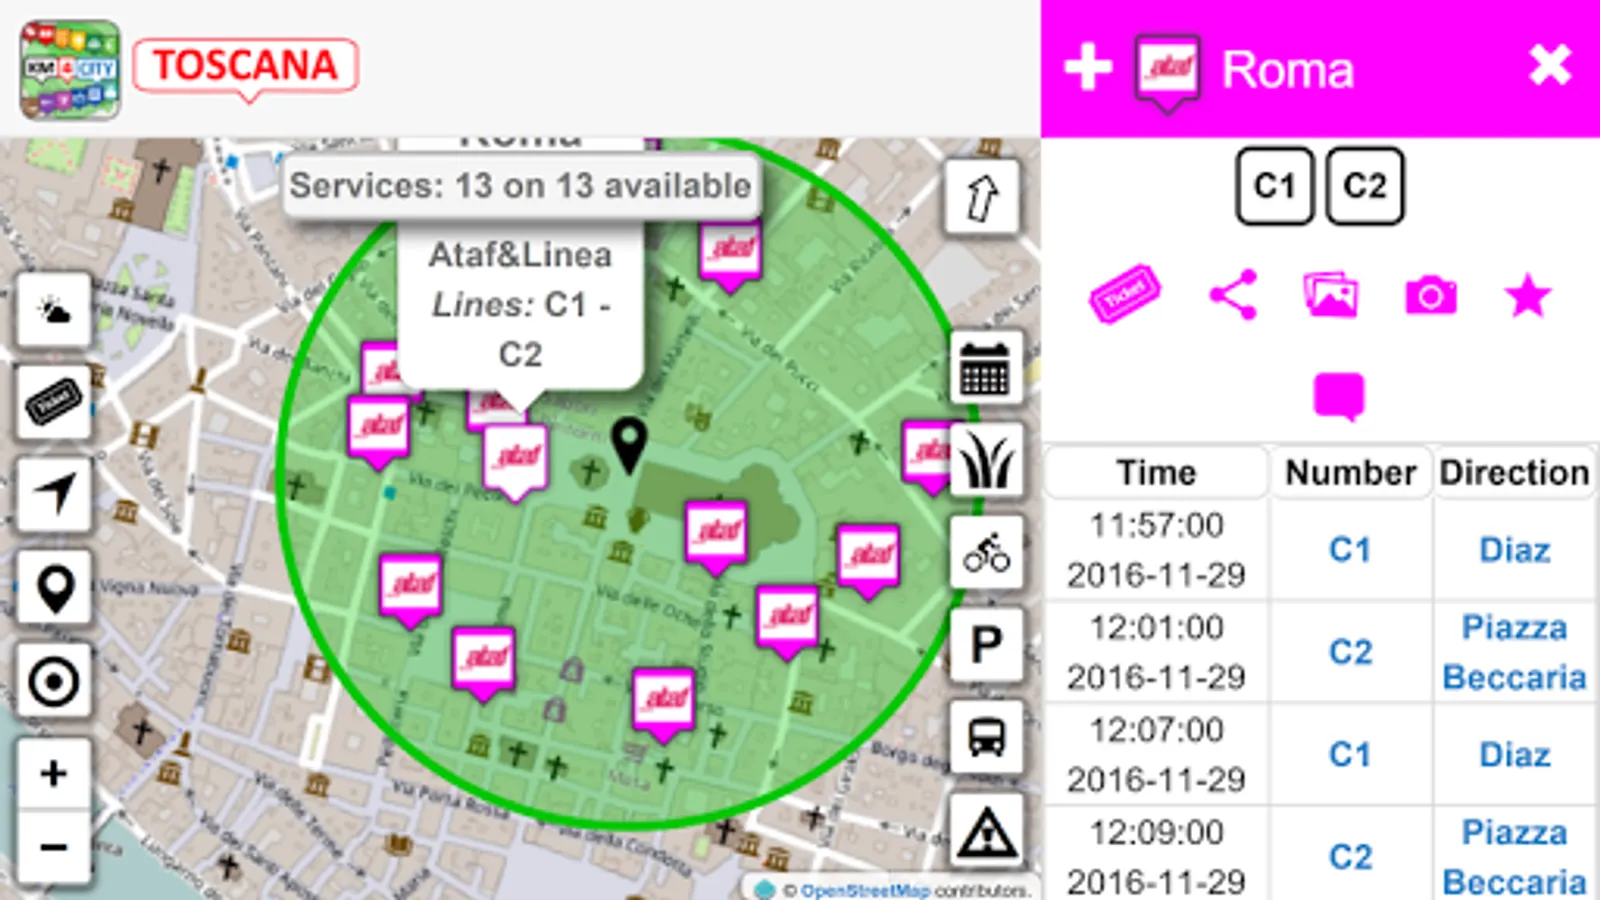
Task: Open the OpenStreetMap contributors link
Action: [x=864, y=890]
